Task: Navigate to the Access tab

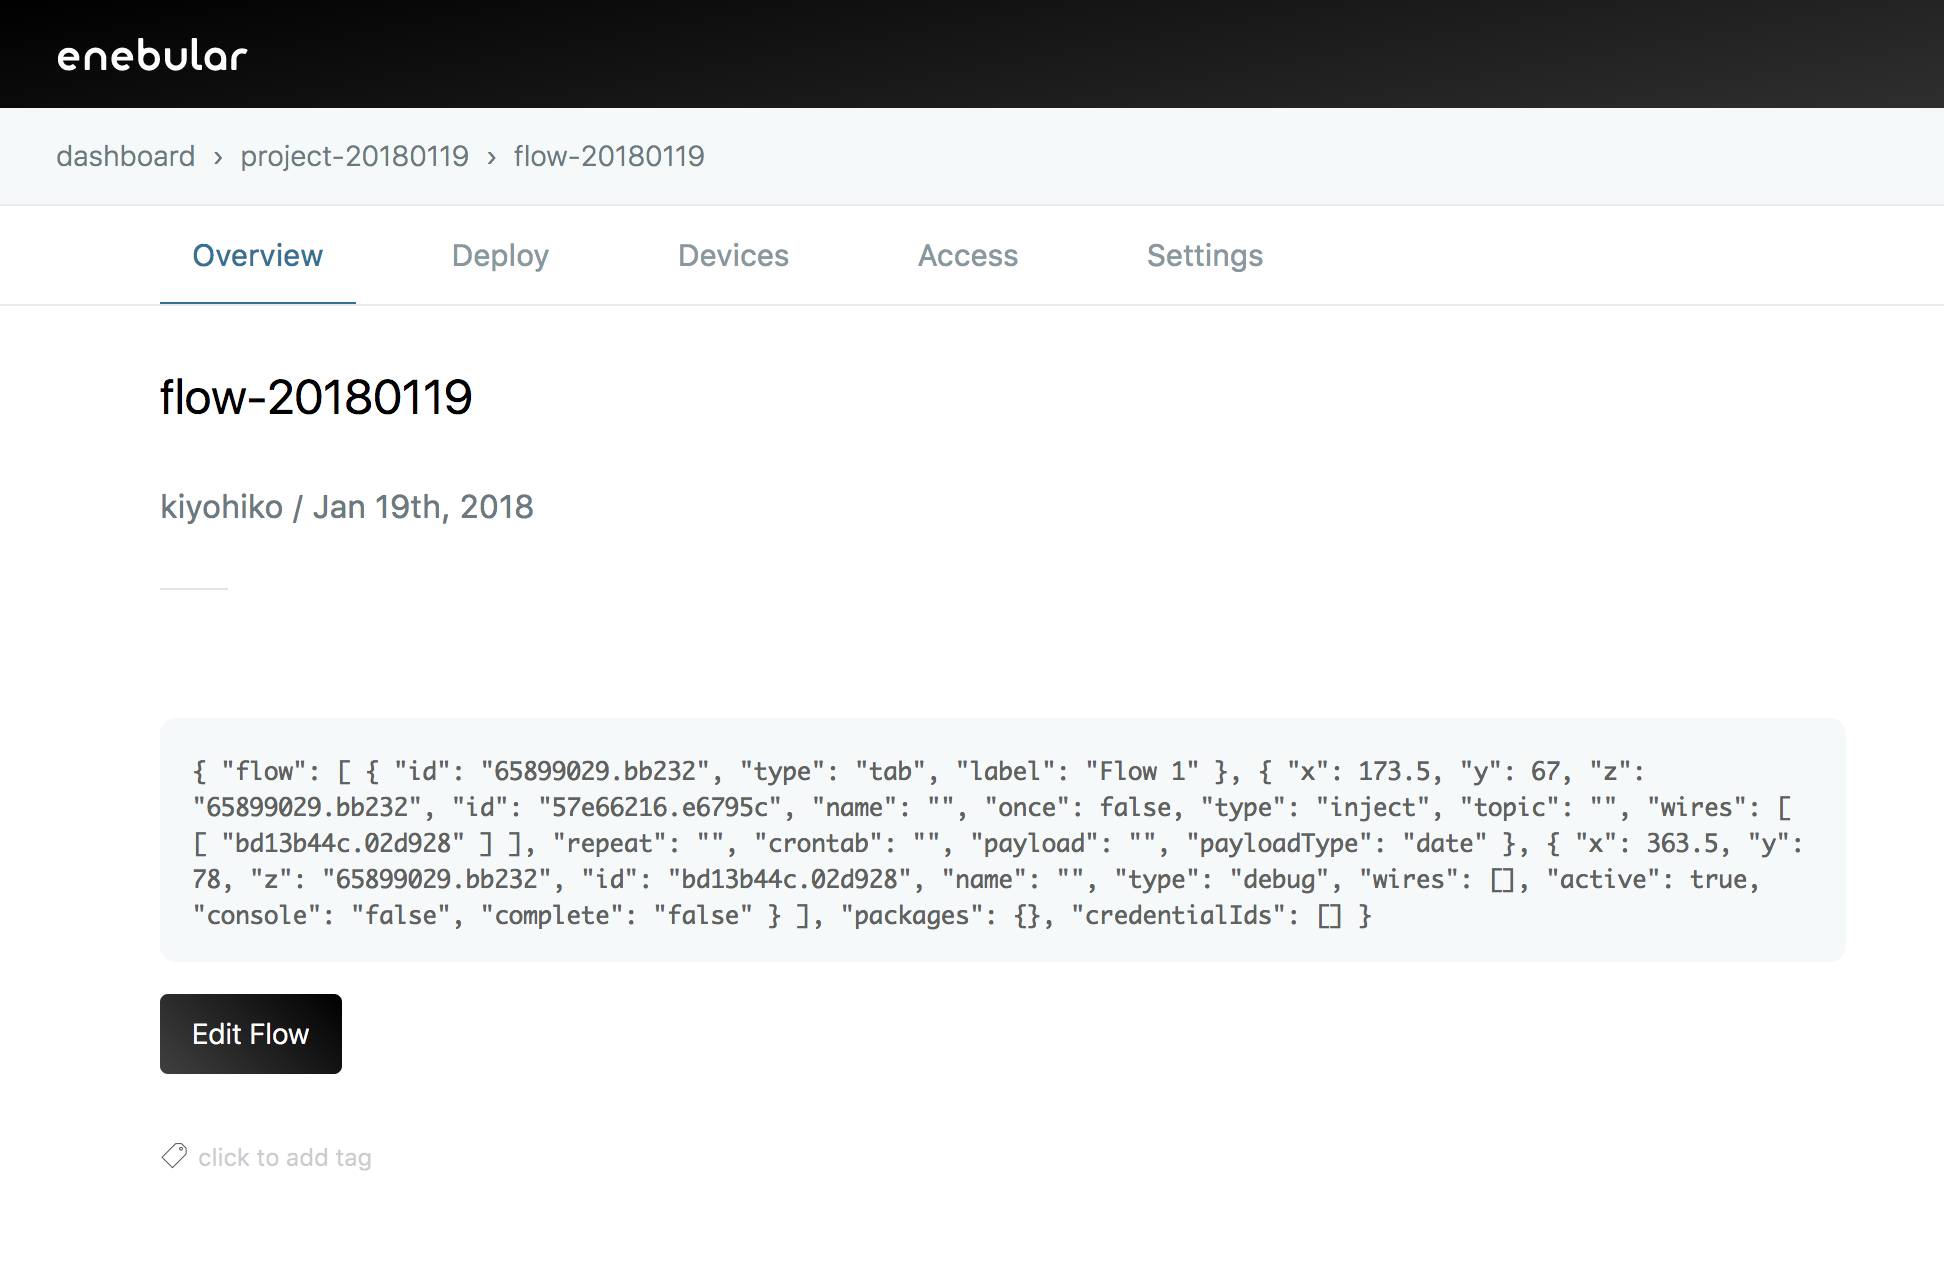Action: 968,256
